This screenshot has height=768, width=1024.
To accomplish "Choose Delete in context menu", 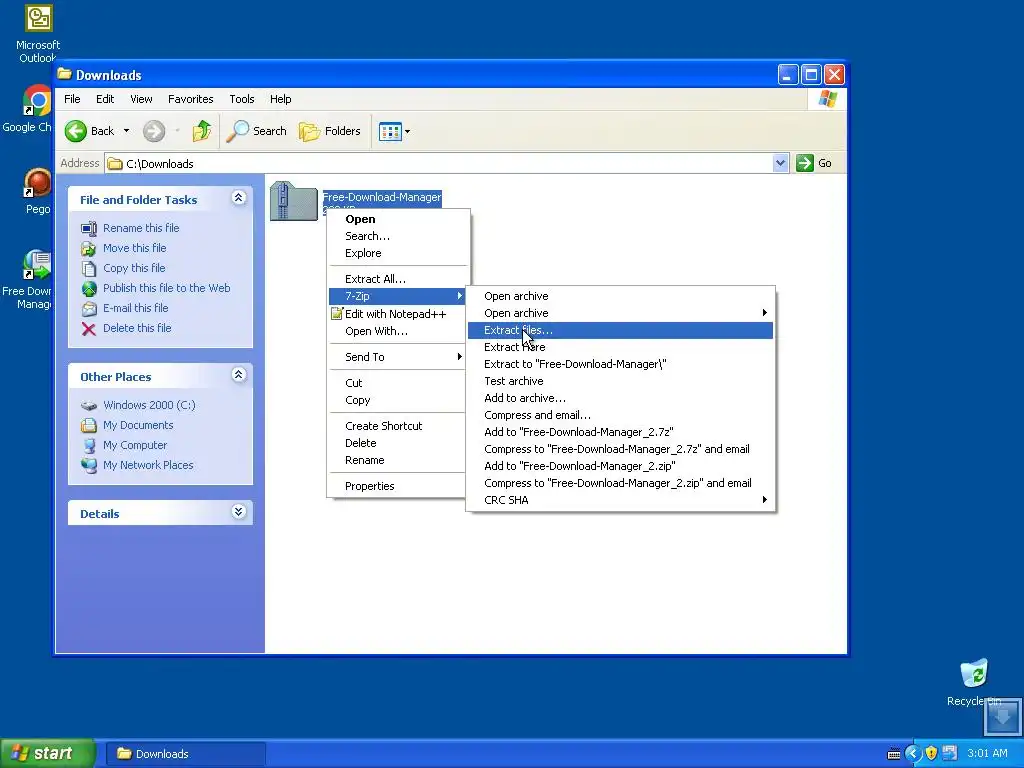I will click(x=397, y=443).
